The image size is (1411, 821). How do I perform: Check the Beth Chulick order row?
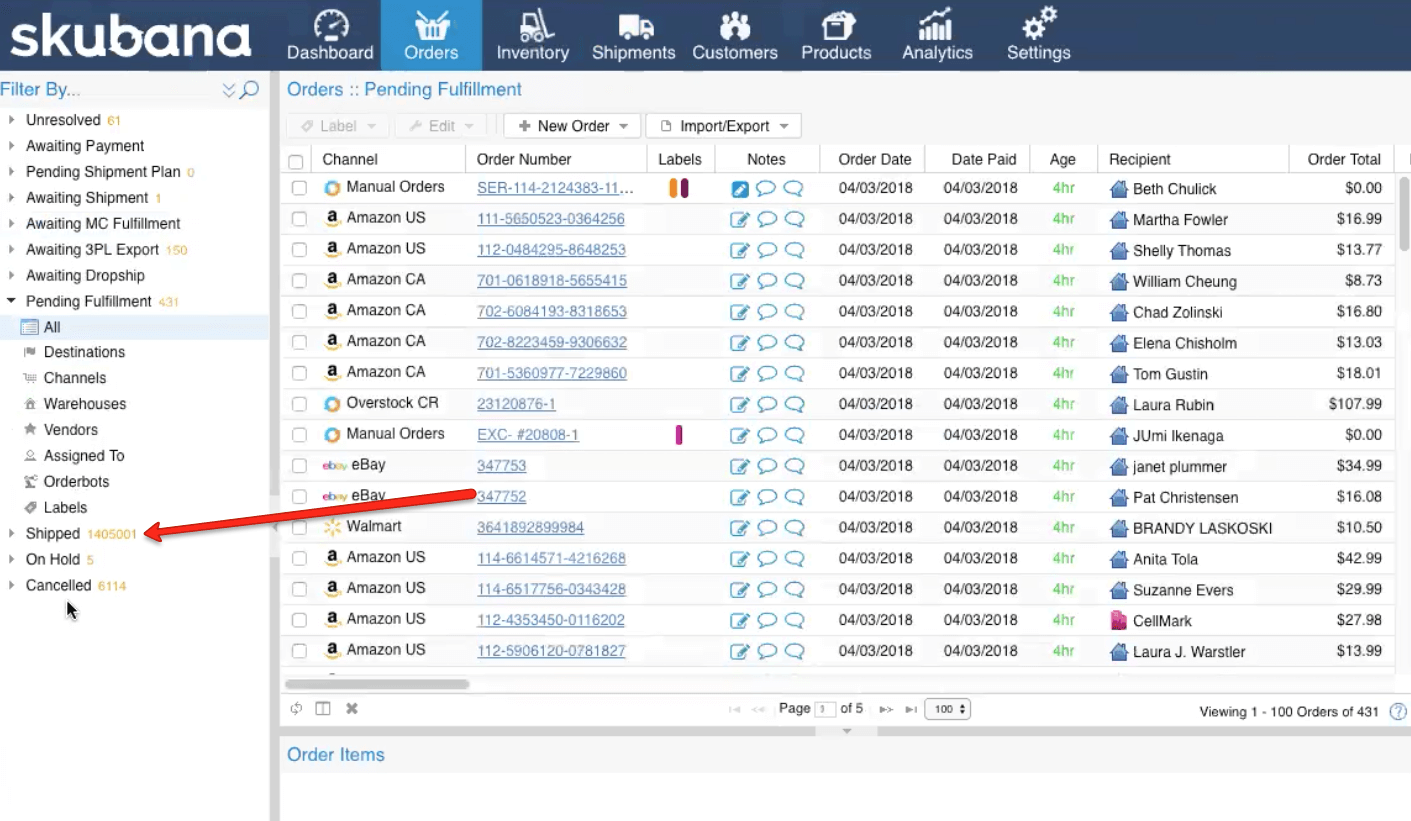click(299, 188)
